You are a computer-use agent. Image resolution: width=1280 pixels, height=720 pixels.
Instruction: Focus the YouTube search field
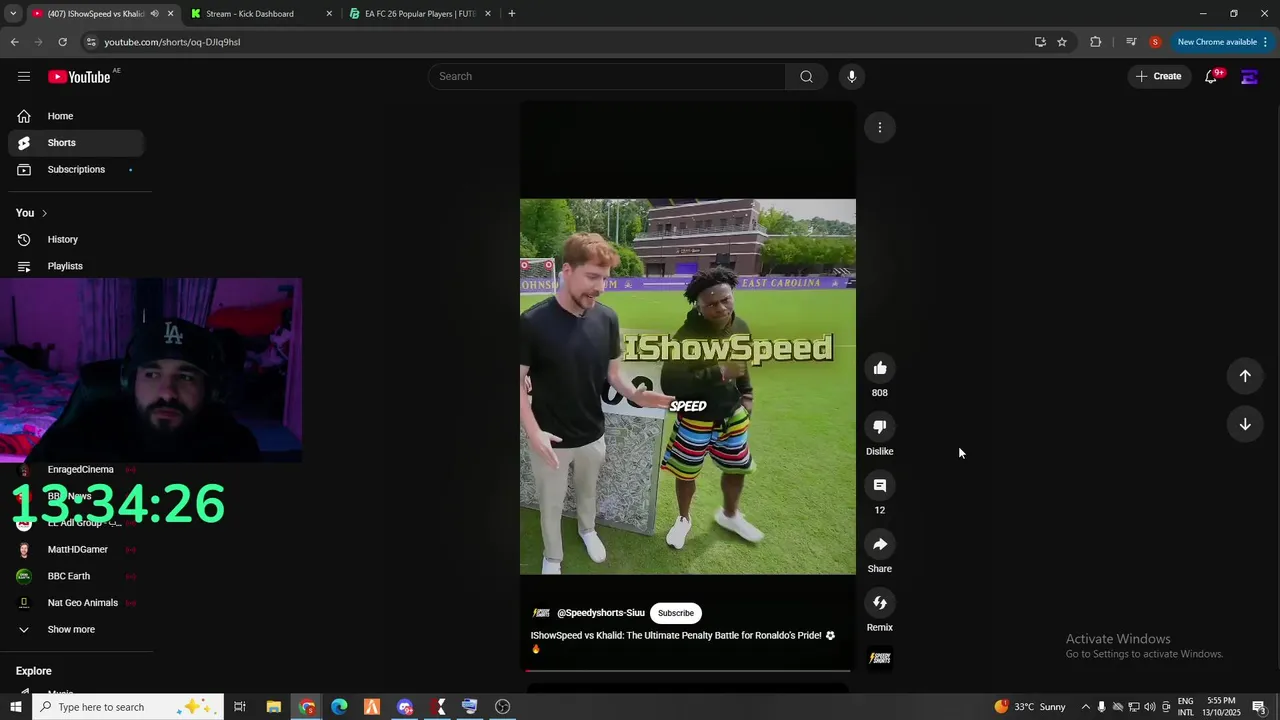[x=607, y=76]
